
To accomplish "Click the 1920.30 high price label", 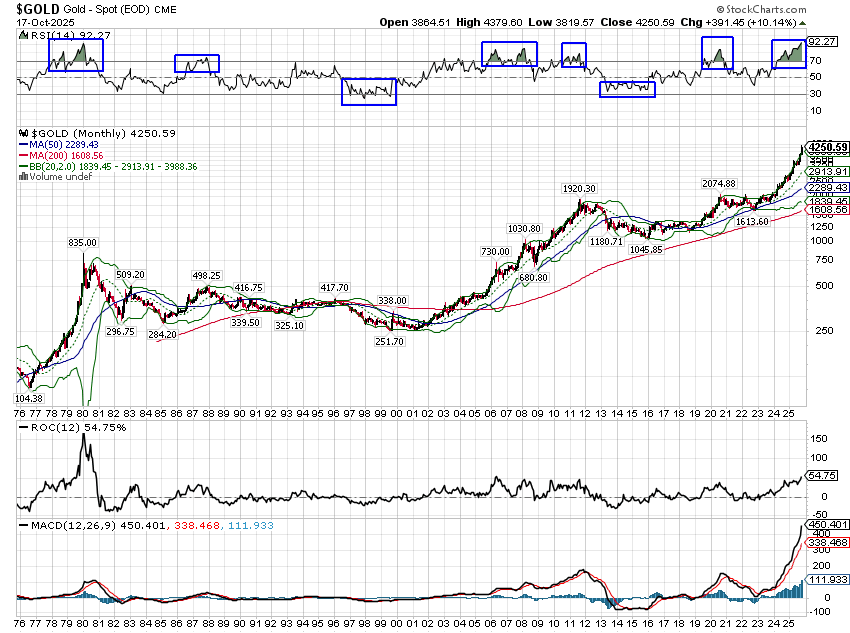I will tap(579, 189).
